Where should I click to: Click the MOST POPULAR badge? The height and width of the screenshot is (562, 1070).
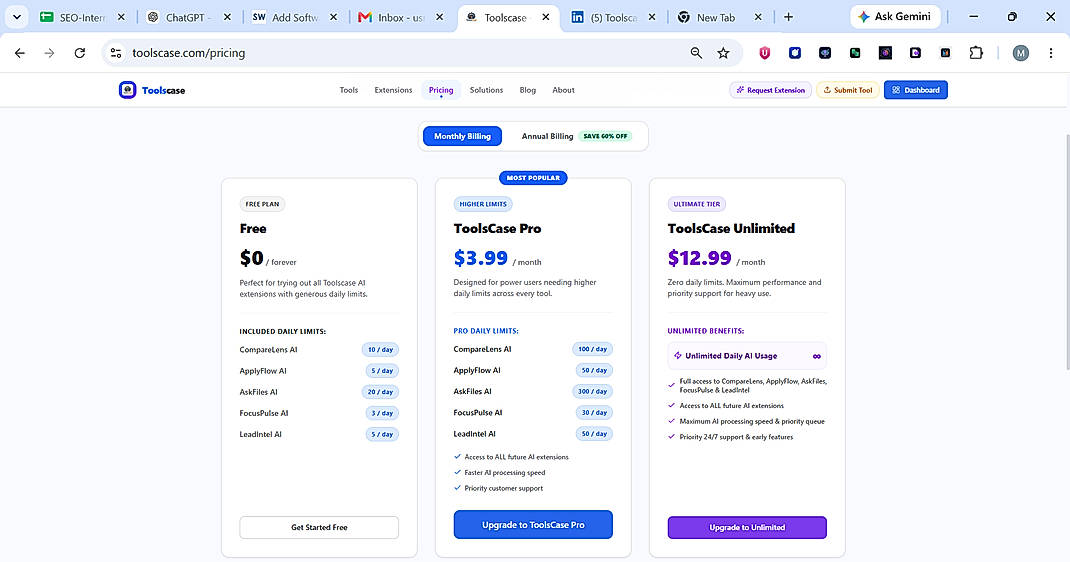pos(533,178)
